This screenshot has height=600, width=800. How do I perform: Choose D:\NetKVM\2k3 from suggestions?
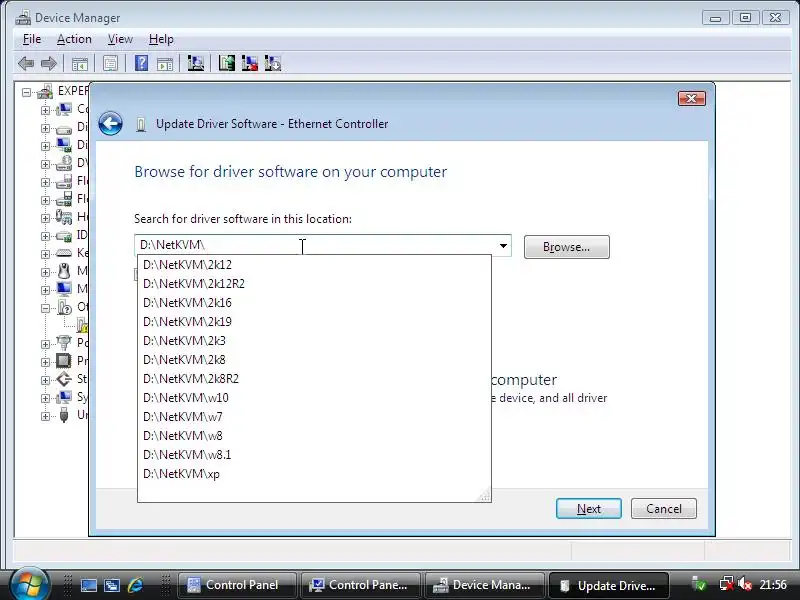pyautogui.click(x=314, y=340)
